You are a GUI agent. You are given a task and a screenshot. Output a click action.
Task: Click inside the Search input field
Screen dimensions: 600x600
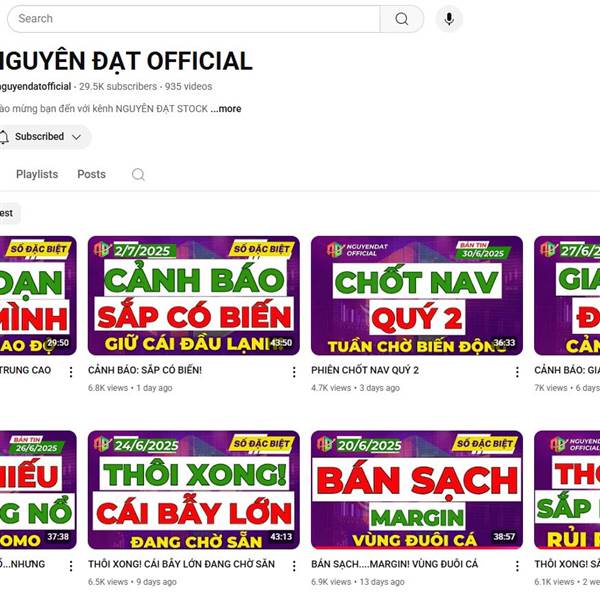point(194,19)
